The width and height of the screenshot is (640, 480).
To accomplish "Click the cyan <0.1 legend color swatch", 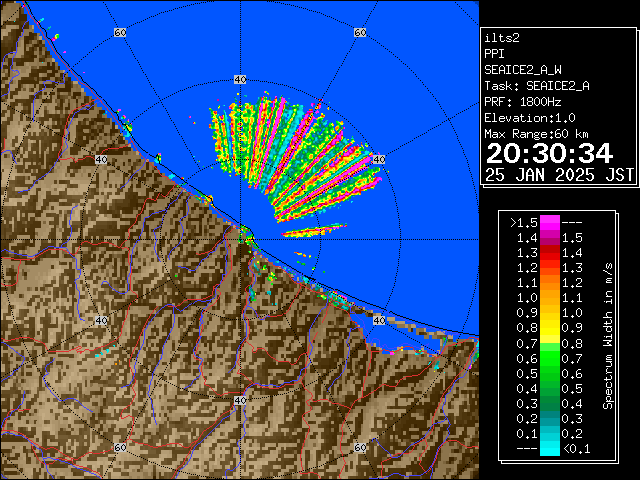I will (549, 449).
